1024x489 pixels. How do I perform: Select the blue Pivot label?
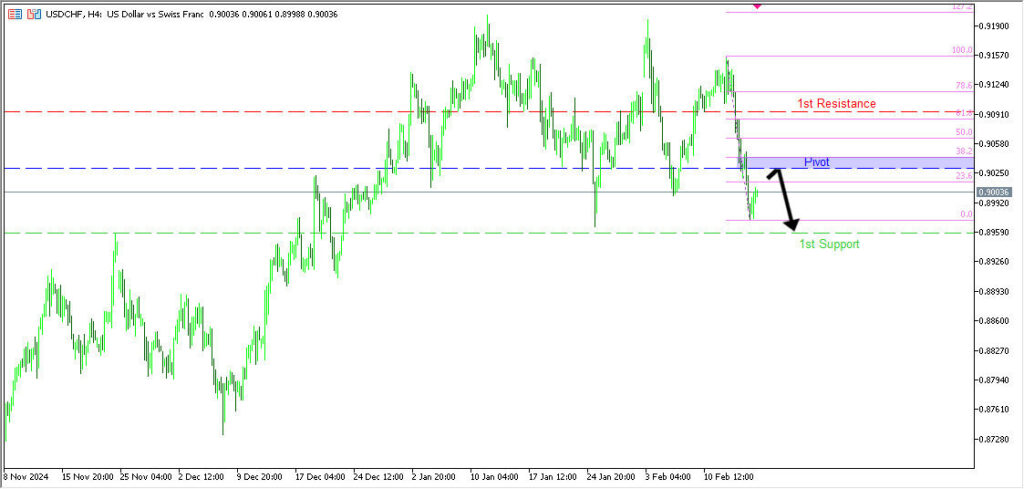point(816,161)
